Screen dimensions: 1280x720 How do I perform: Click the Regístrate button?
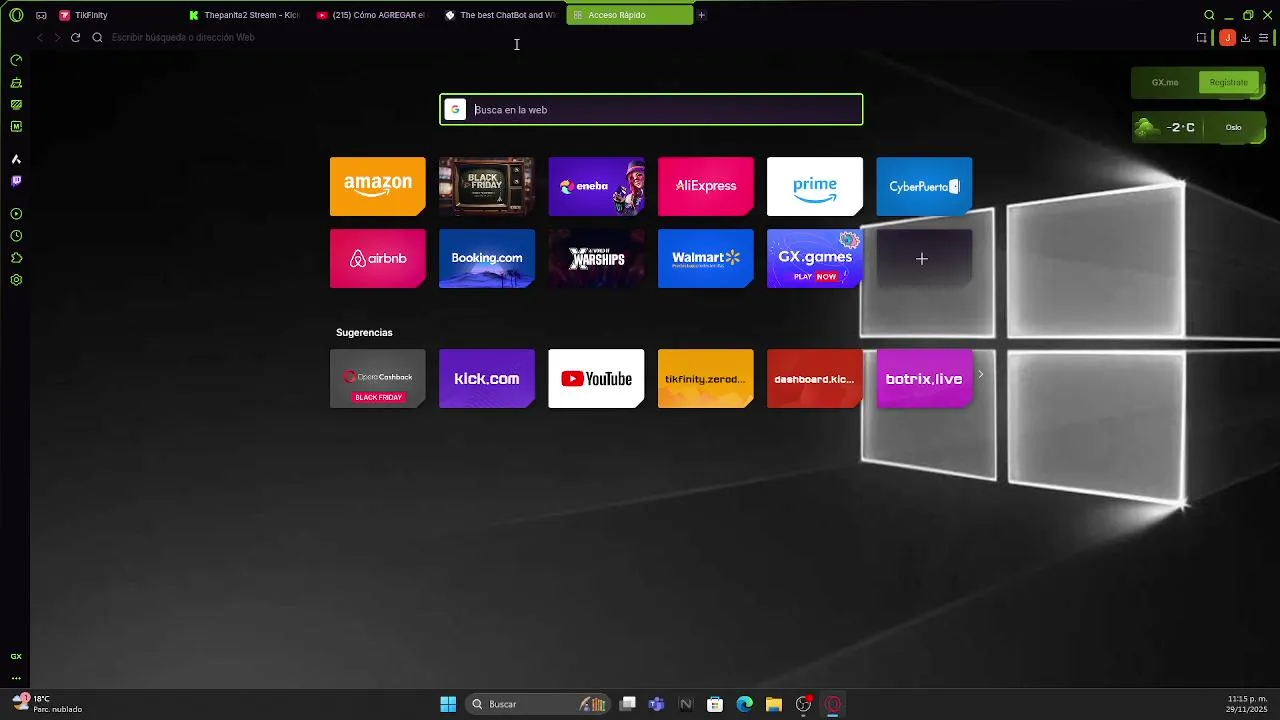tap(1228, 82)
